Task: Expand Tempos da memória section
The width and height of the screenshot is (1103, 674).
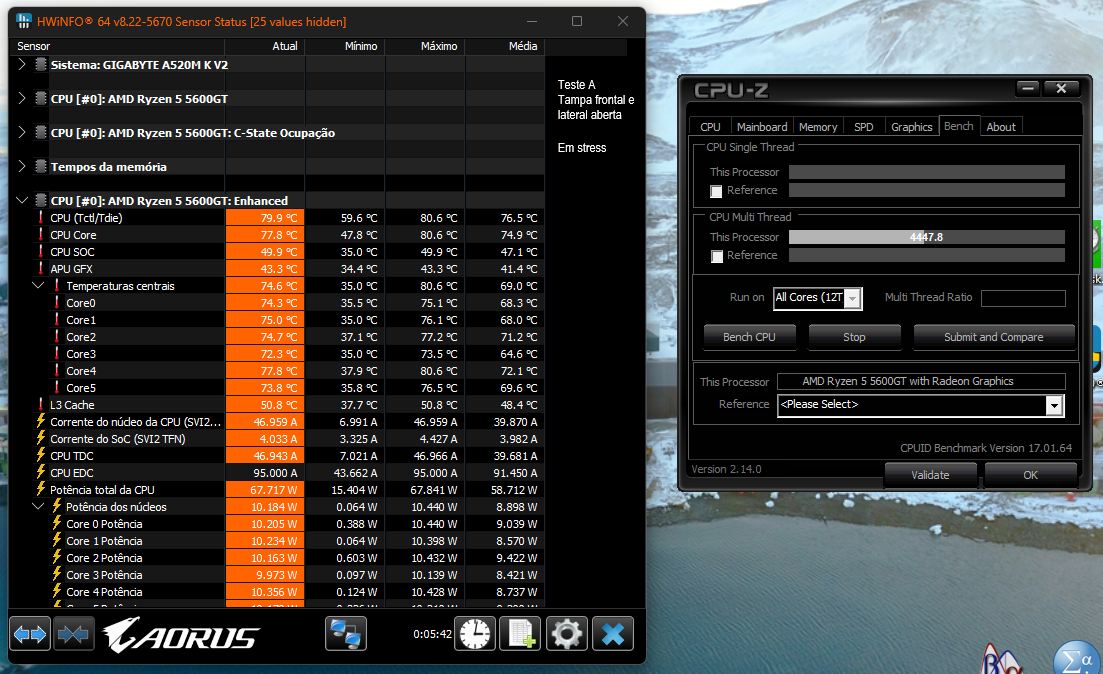Action: pos(22,166)
